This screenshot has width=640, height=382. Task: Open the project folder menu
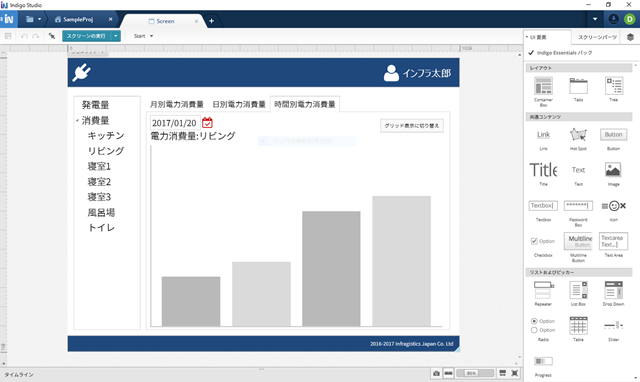point(33,19)
